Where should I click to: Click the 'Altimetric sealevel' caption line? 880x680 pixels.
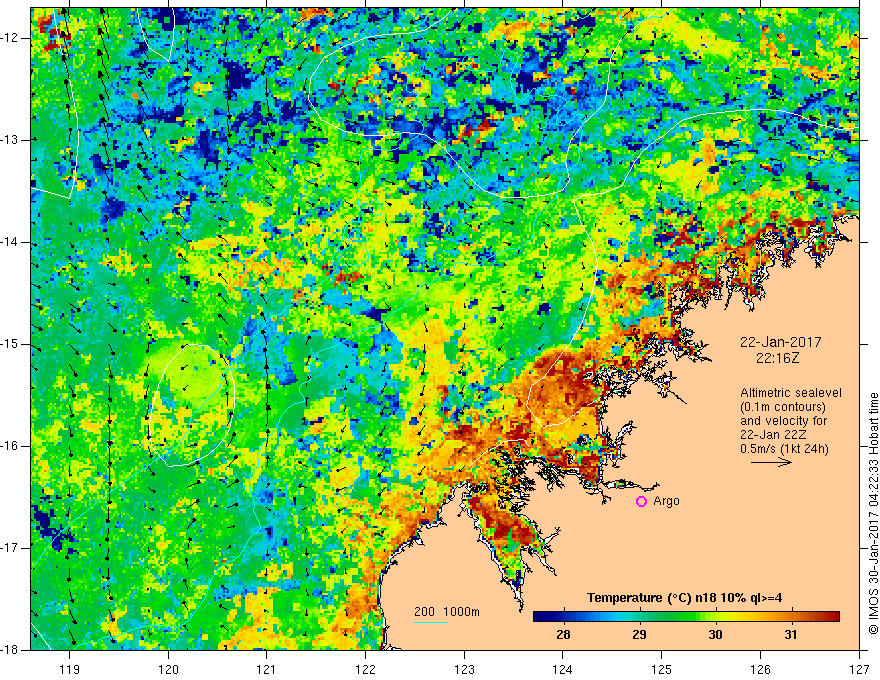click(791, 393)
